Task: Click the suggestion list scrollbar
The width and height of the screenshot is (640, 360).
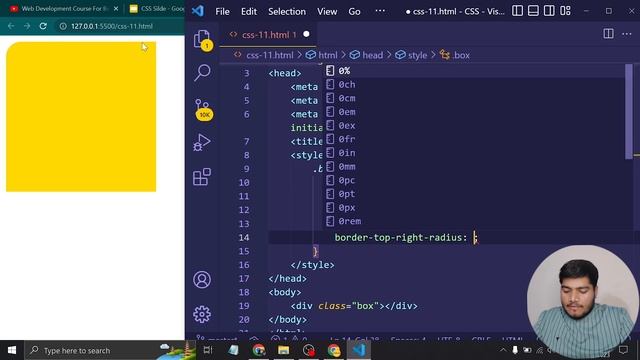Action: pos(629,111)
